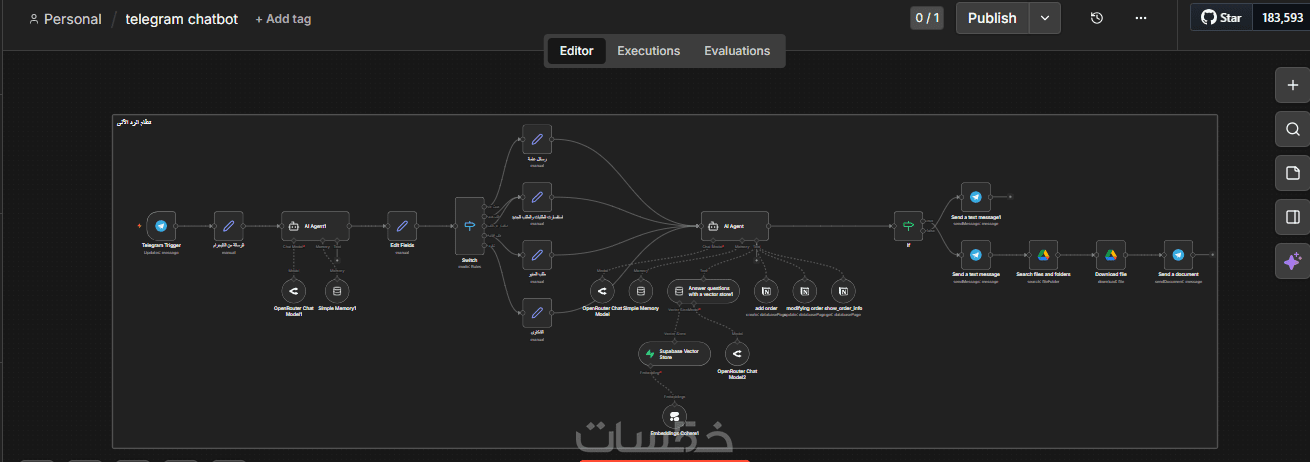This screenshot has height=462, width=1310.
Task: Open the Download file Google Drive node
Action: tap(1110, 255)
